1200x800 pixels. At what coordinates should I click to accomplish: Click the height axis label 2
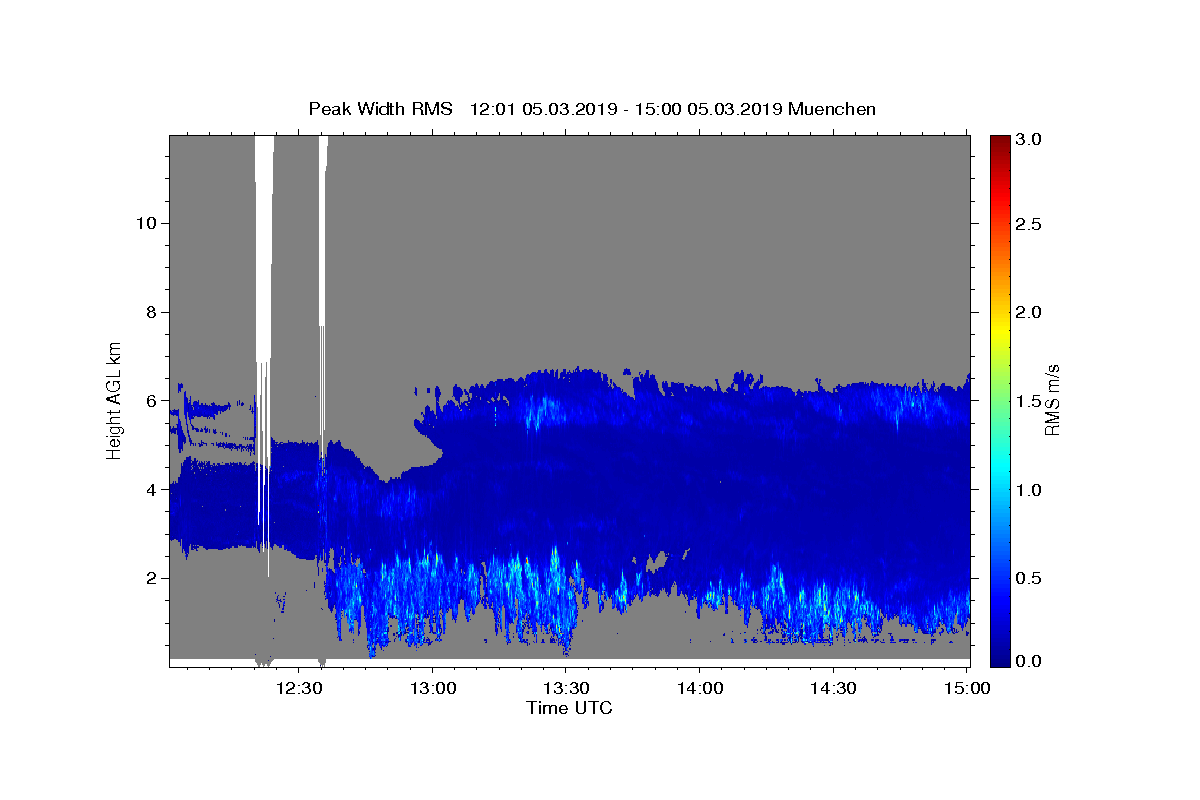[149, 578]
